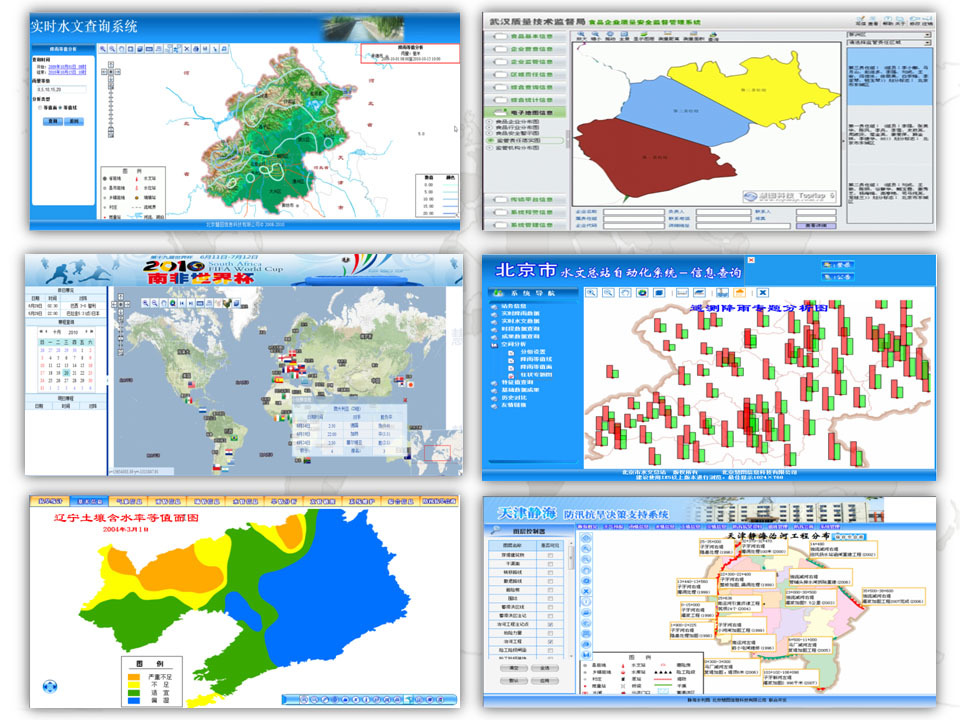Click small red close box above 北京市水文总站 header
960x720 pixels.
tap(751, 260)
